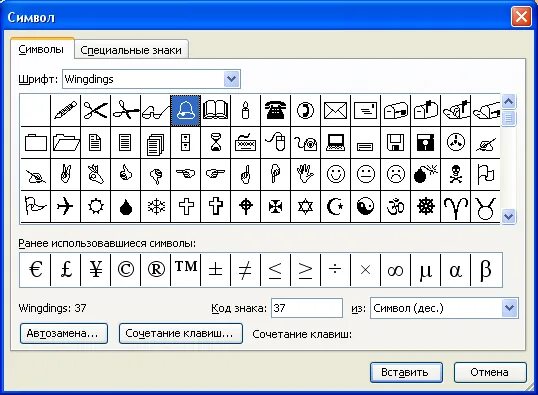This screenshot has height=395, width=538.
Task: Pick the laptop computer symbol
Action: [x=335, y=142]
